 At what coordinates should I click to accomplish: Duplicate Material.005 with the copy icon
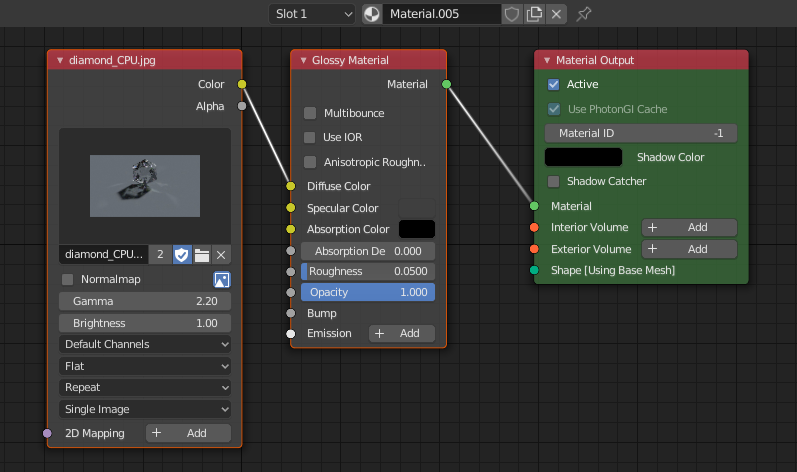click(535, 14)
